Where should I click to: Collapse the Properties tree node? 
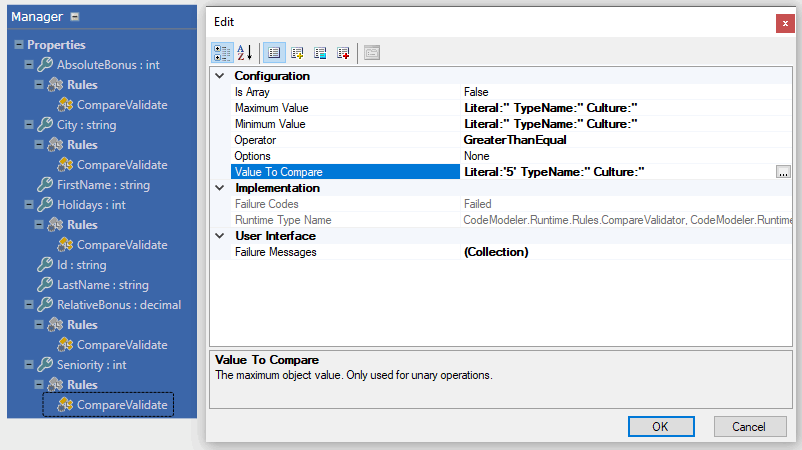tap(19, 44)
